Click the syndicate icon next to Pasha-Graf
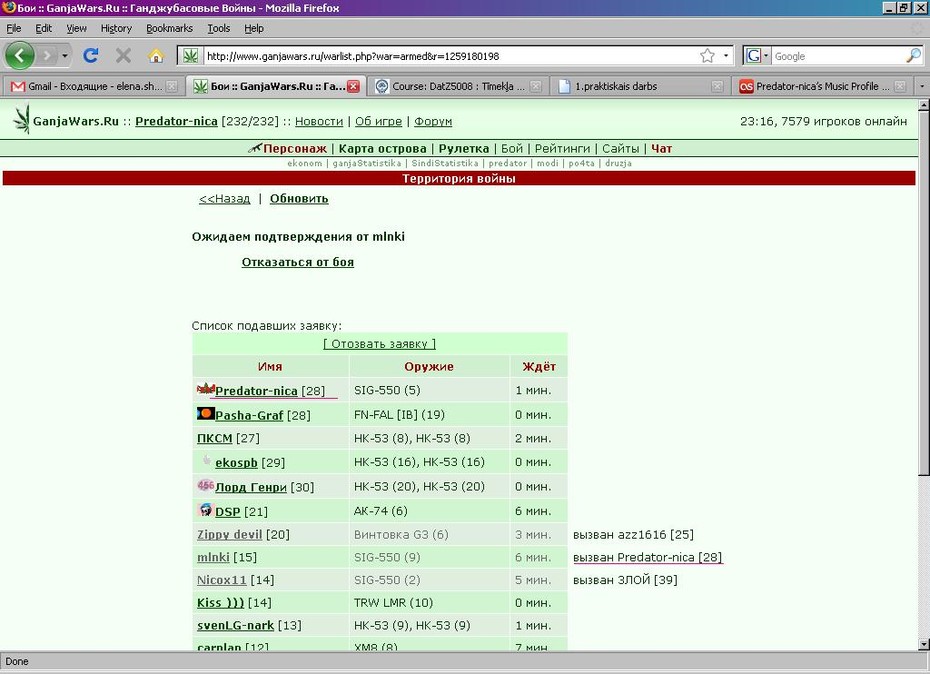 point(206,414)
